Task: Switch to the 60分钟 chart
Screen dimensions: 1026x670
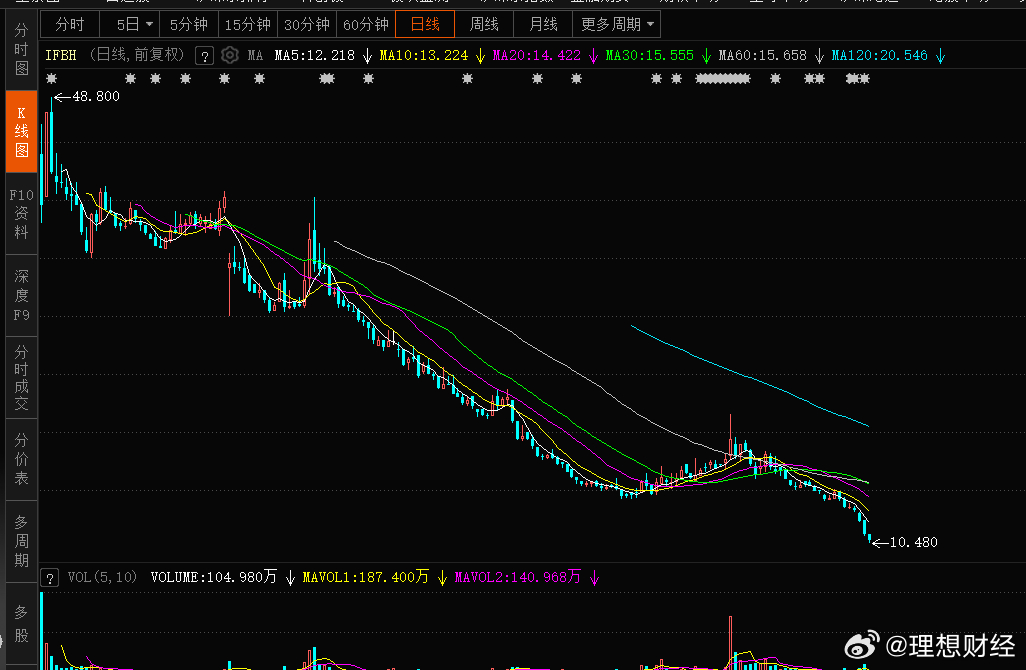Action: pos(366,25)
